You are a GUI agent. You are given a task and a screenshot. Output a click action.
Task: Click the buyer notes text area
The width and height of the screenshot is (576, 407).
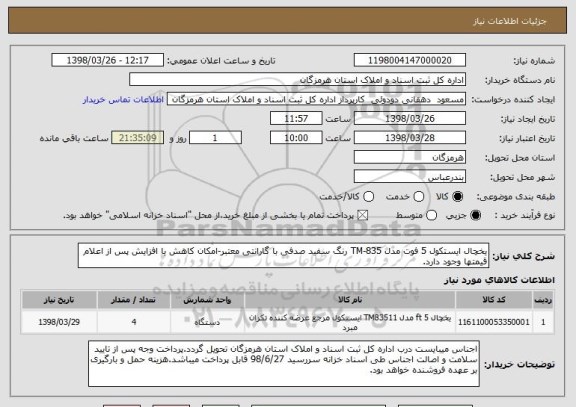[x=284, y=364]
